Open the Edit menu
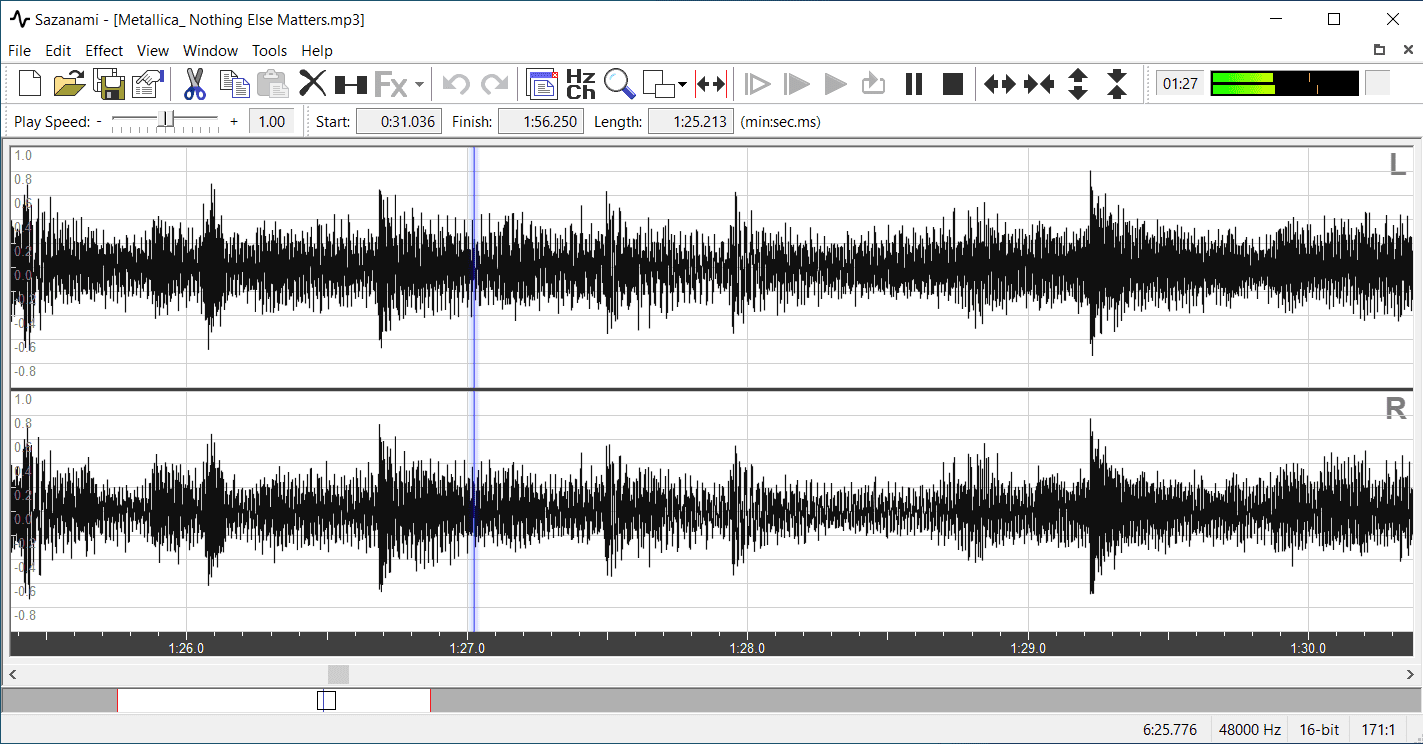Viewport: 1423px width, 744px height. click(58, 51)
